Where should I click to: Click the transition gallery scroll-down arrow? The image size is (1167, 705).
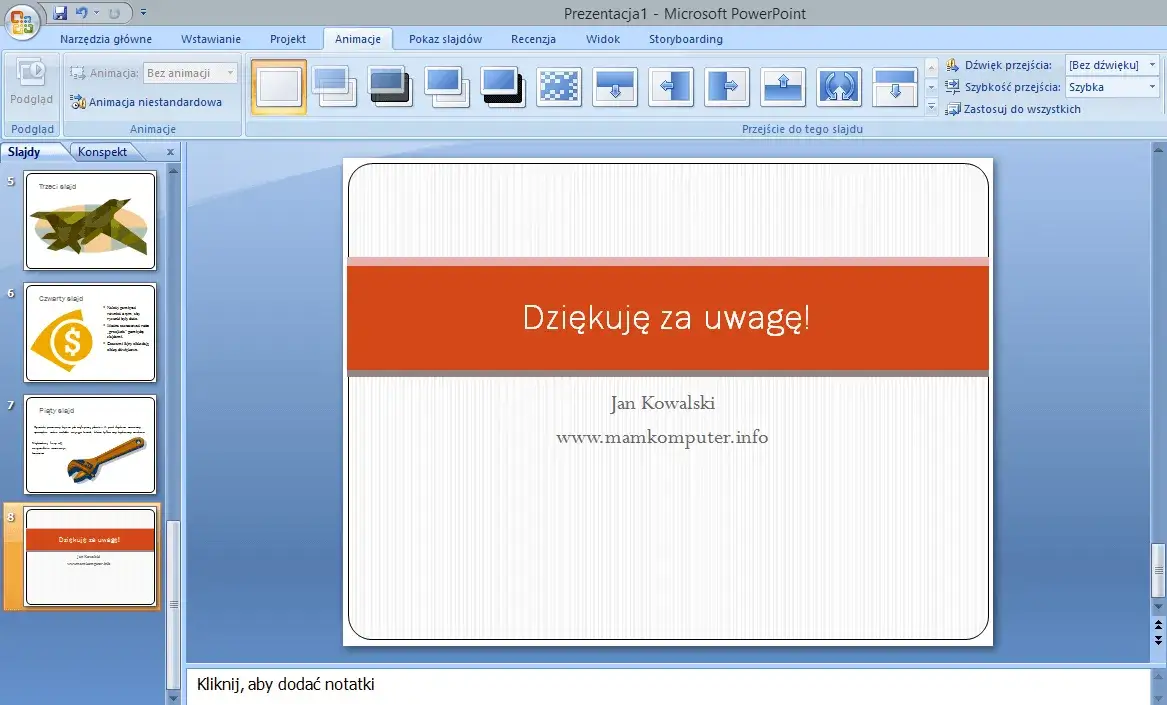point(931,86)
